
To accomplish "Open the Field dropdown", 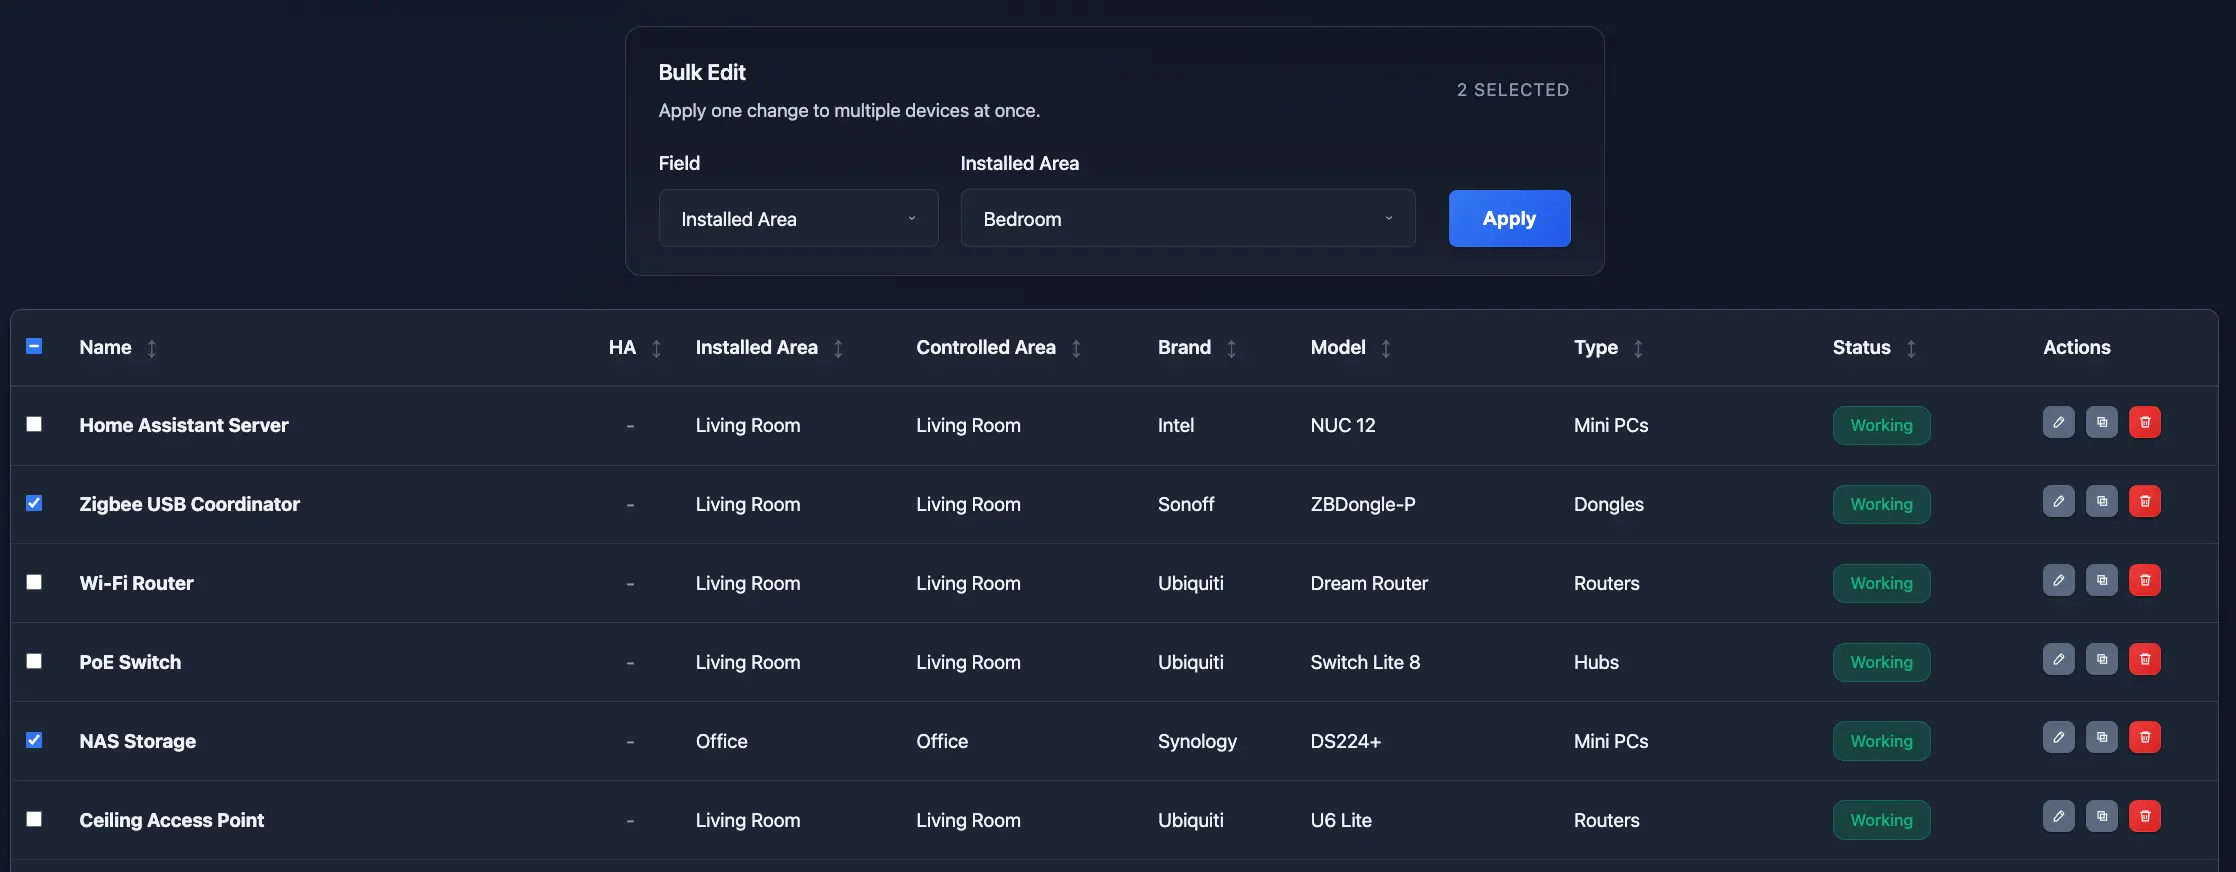I will click(x=798, y=219).
